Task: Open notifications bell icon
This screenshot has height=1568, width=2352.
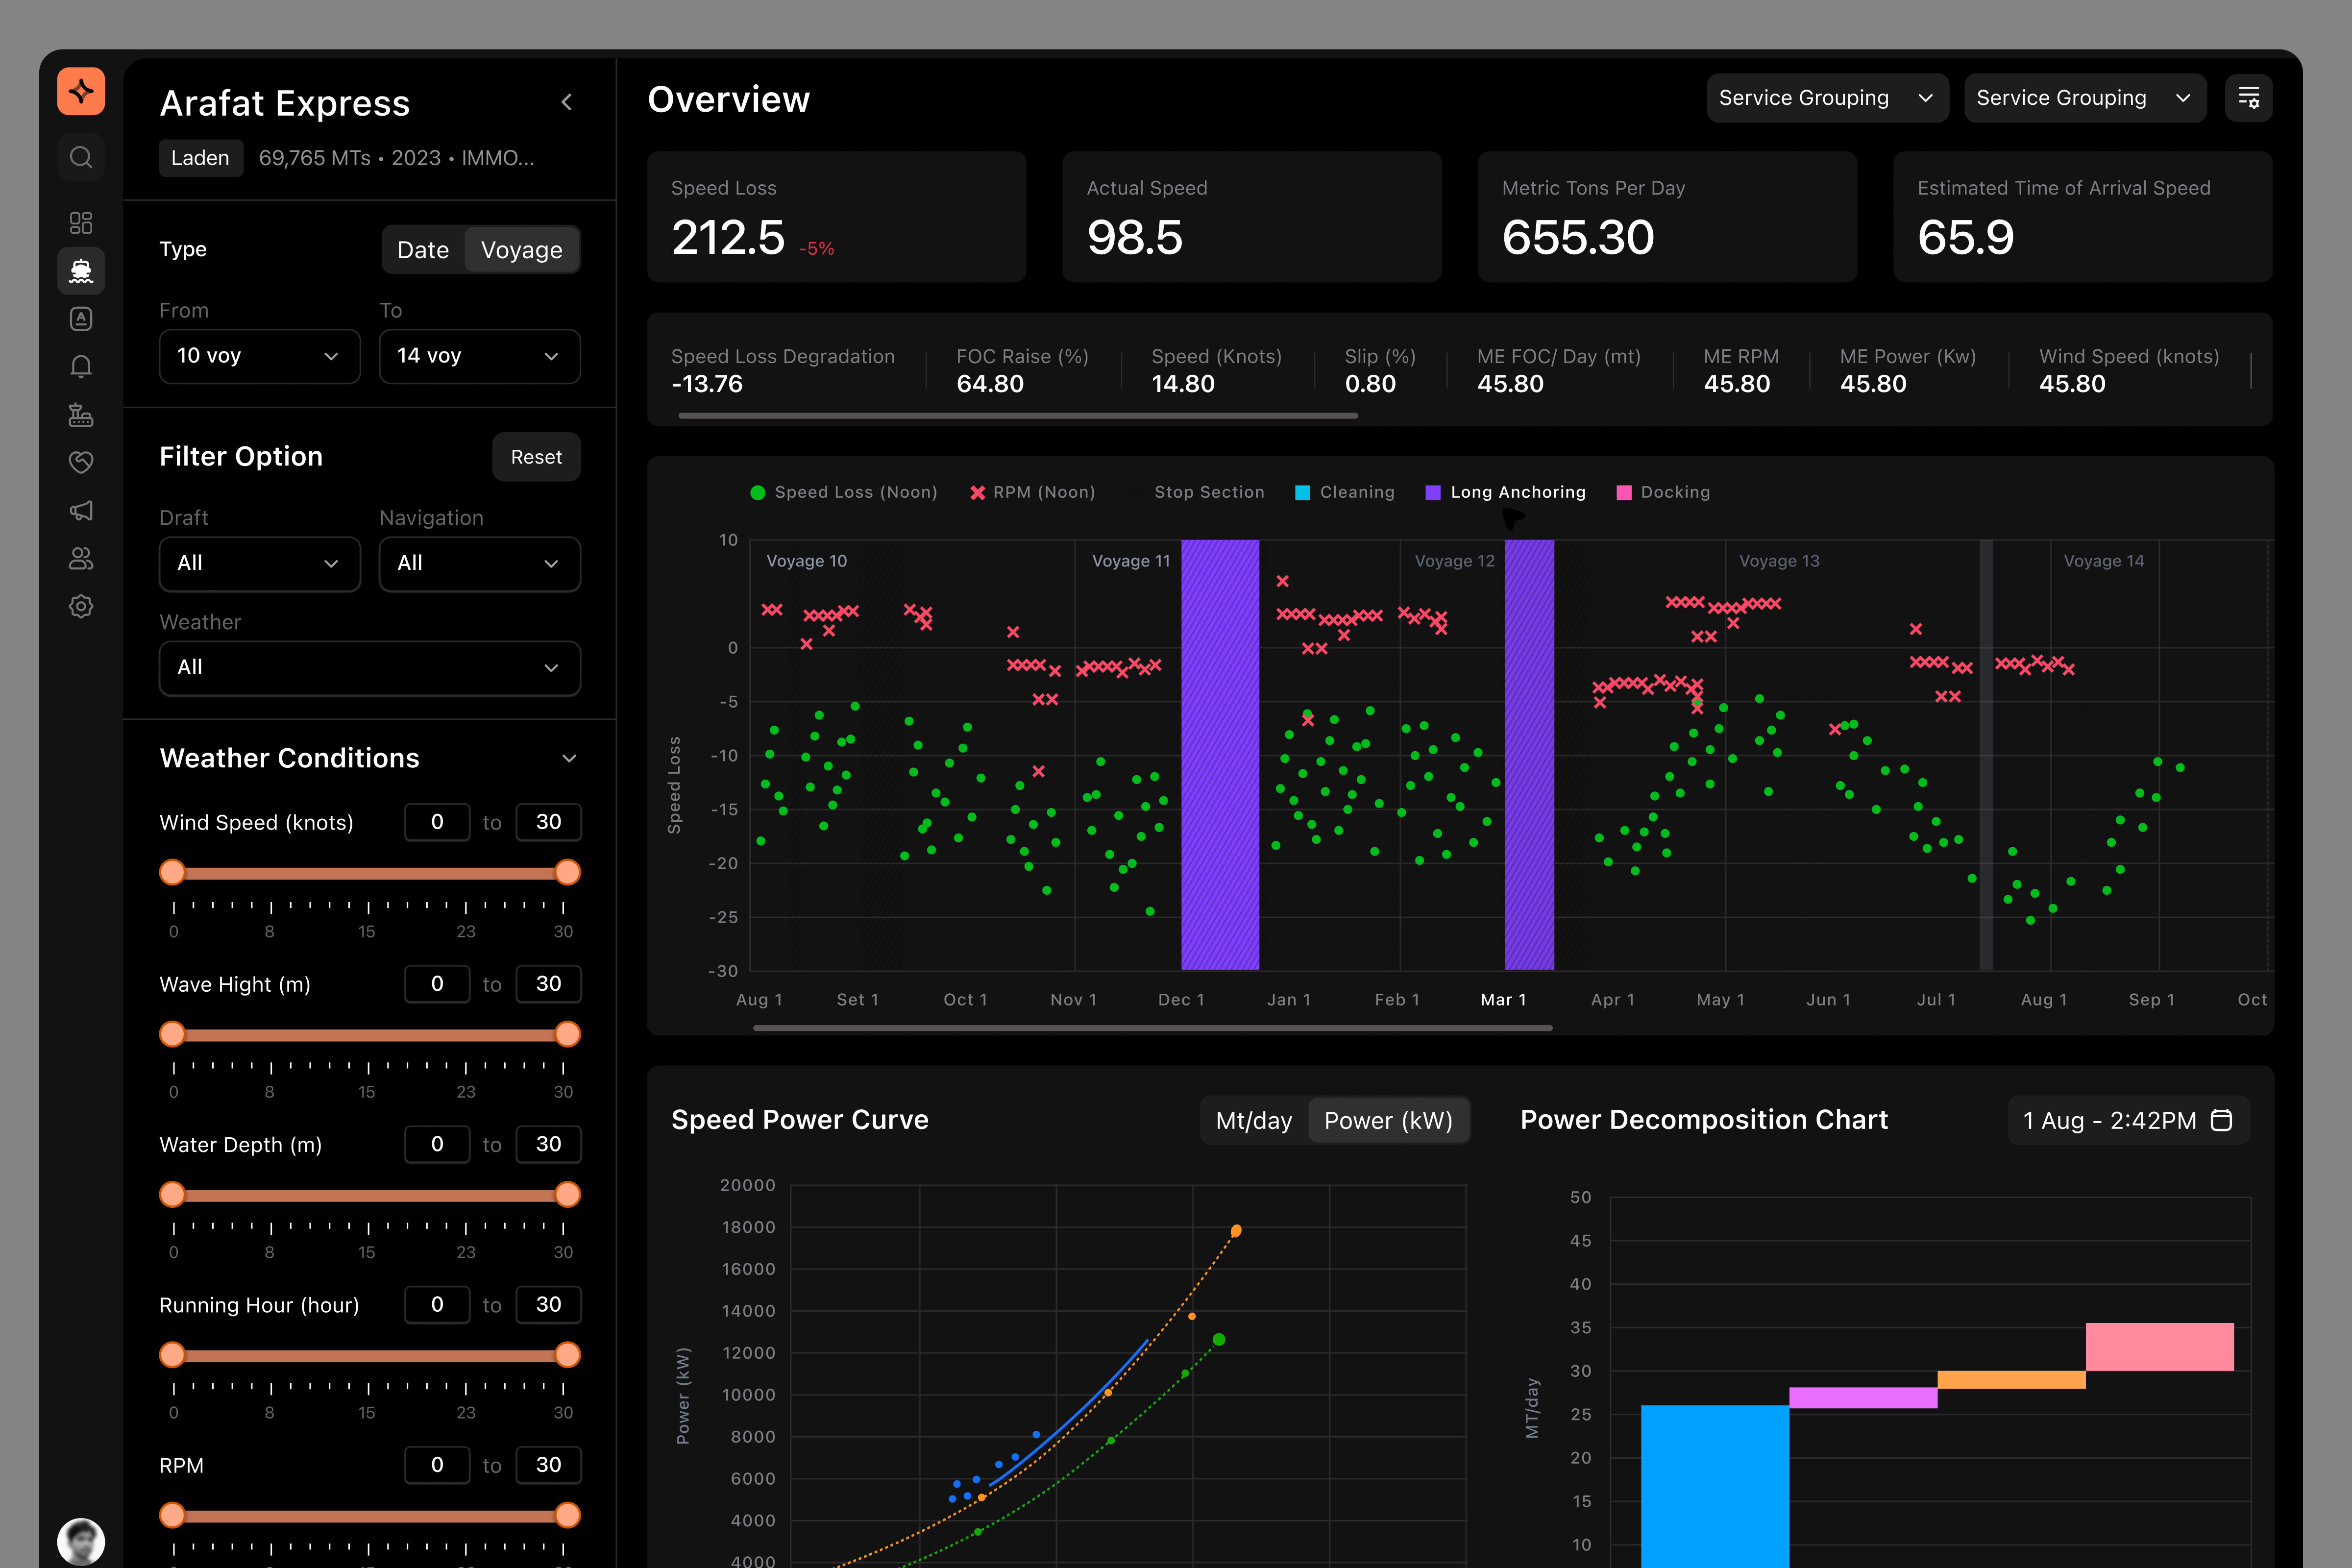Action: (81, 366)
